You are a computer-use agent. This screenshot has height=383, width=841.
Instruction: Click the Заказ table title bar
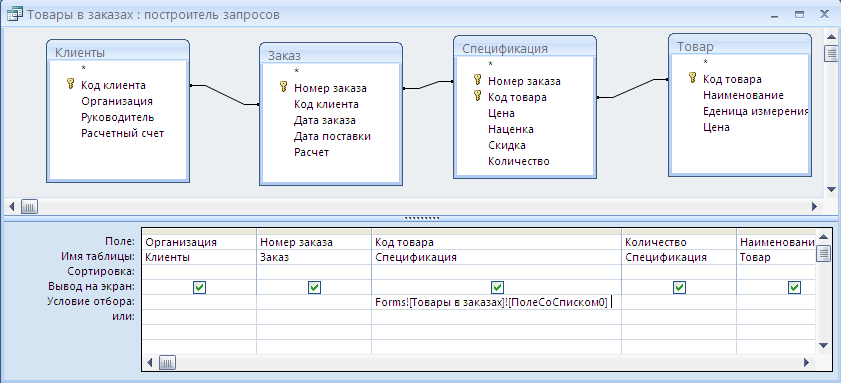(x=331, y=55)
